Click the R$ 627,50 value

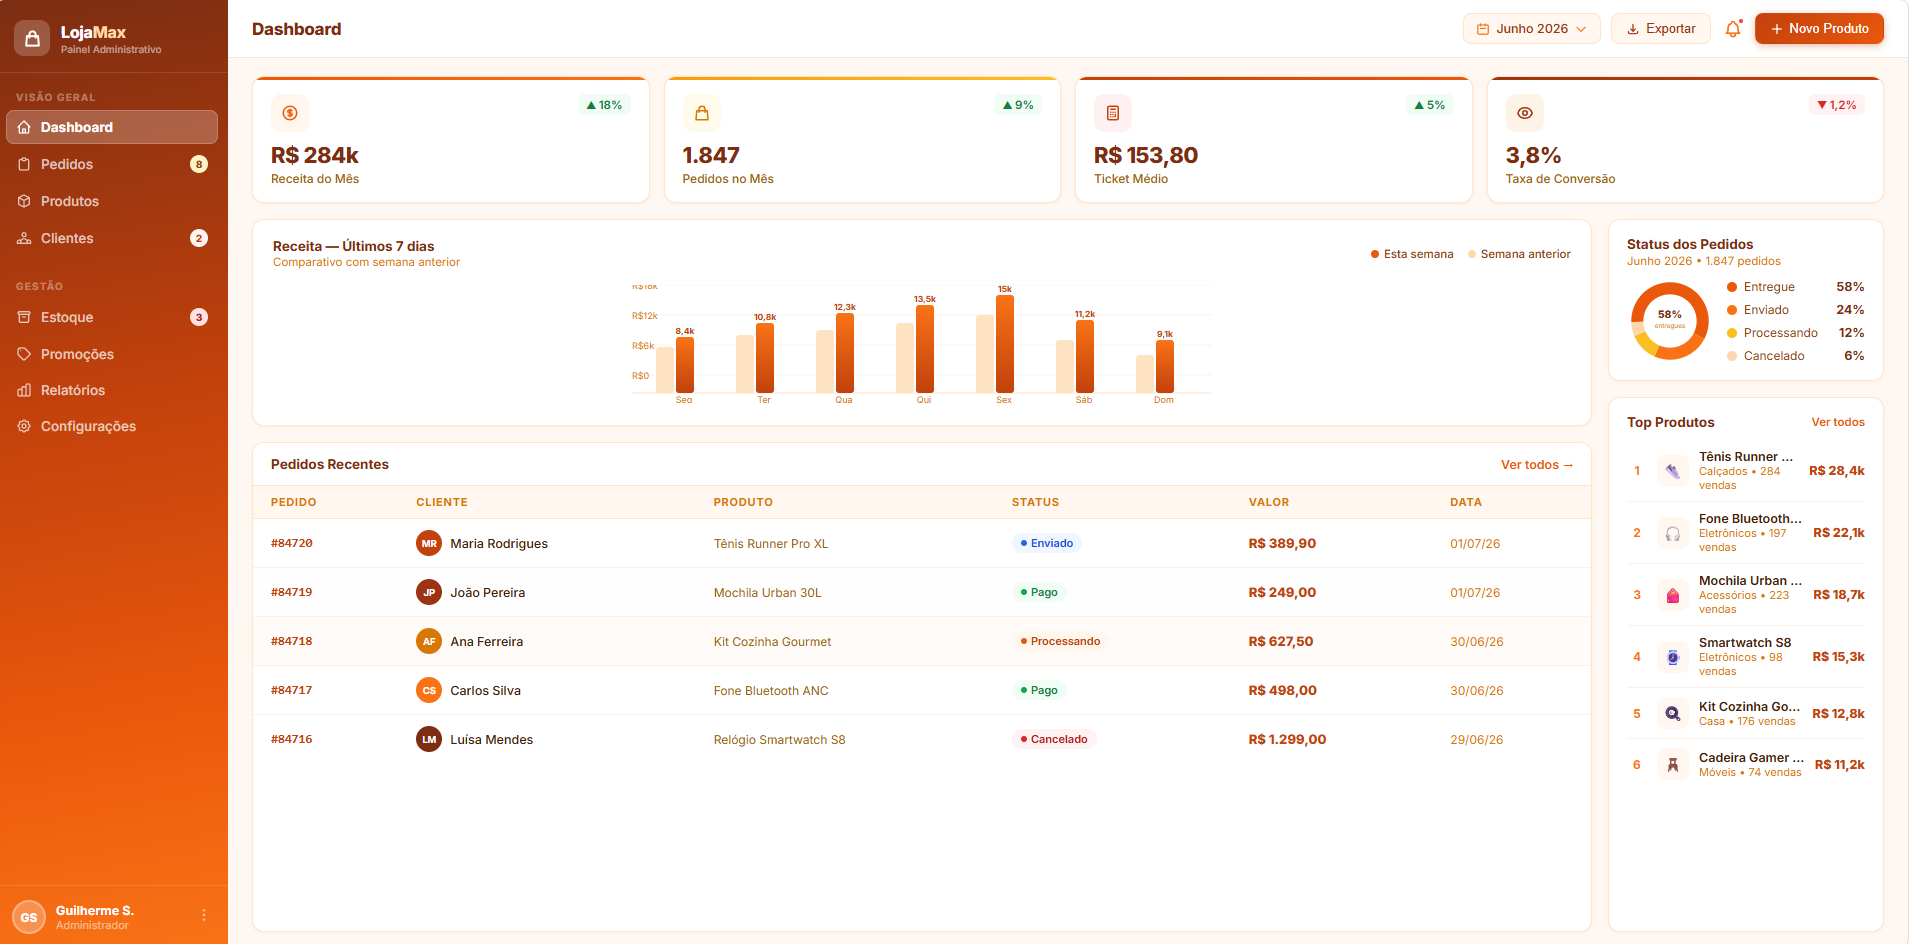(1281, 642)
